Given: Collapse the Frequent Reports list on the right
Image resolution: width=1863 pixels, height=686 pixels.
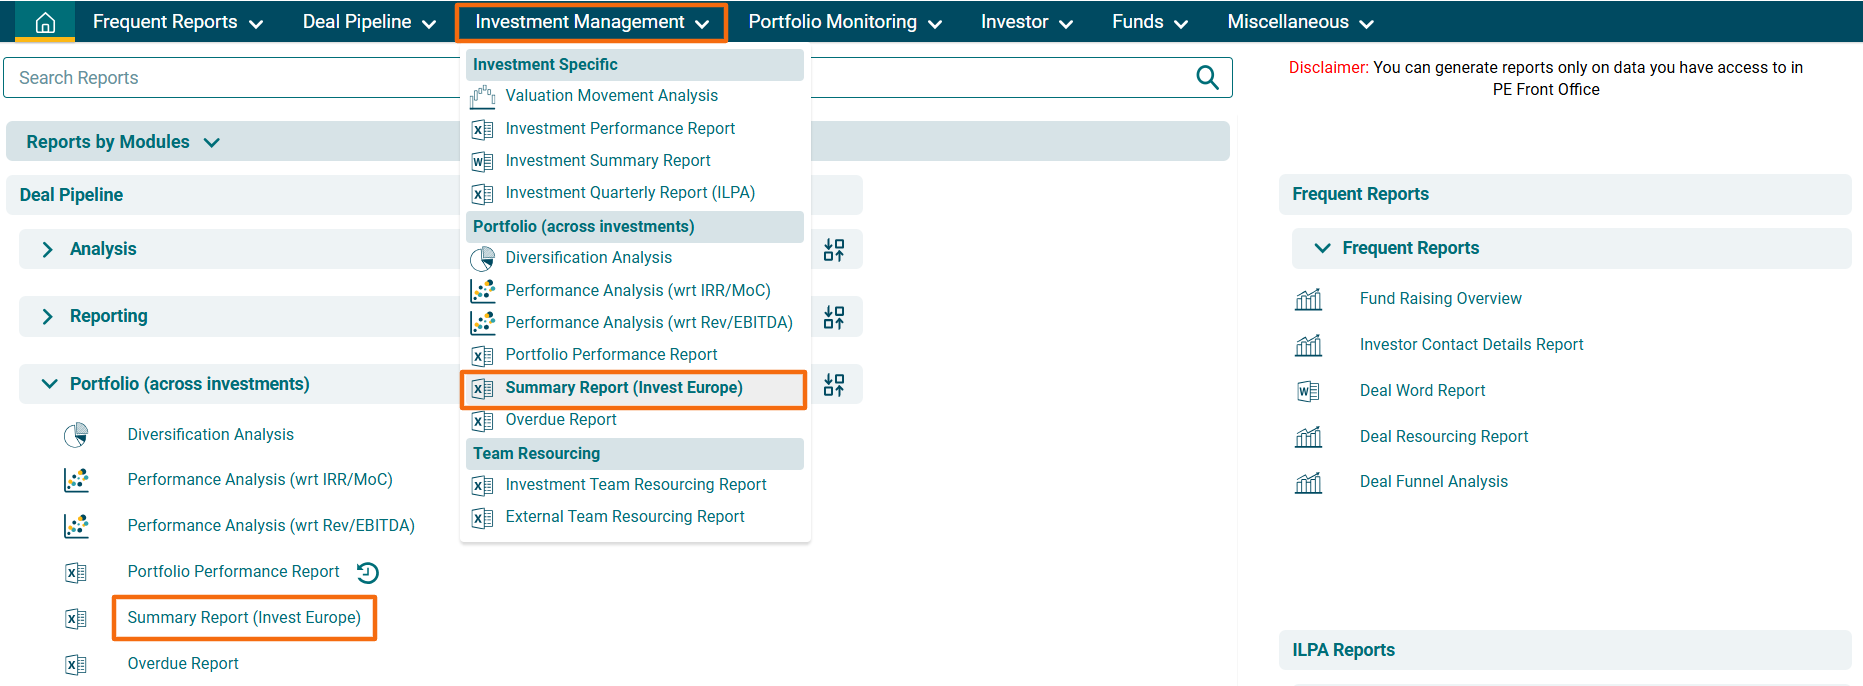Looking at the screenshot, I should [1322, 248].
